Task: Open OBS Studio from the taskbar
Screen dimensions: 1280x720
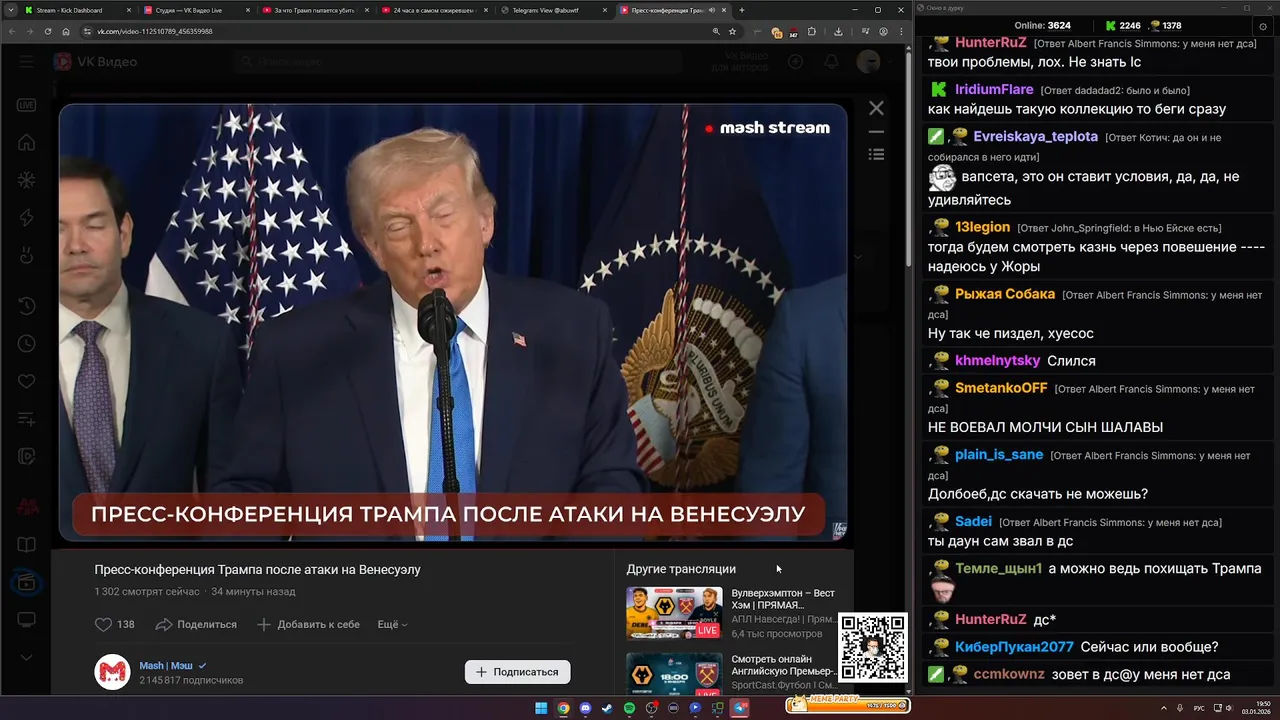Action: click(x=651, y=708)
